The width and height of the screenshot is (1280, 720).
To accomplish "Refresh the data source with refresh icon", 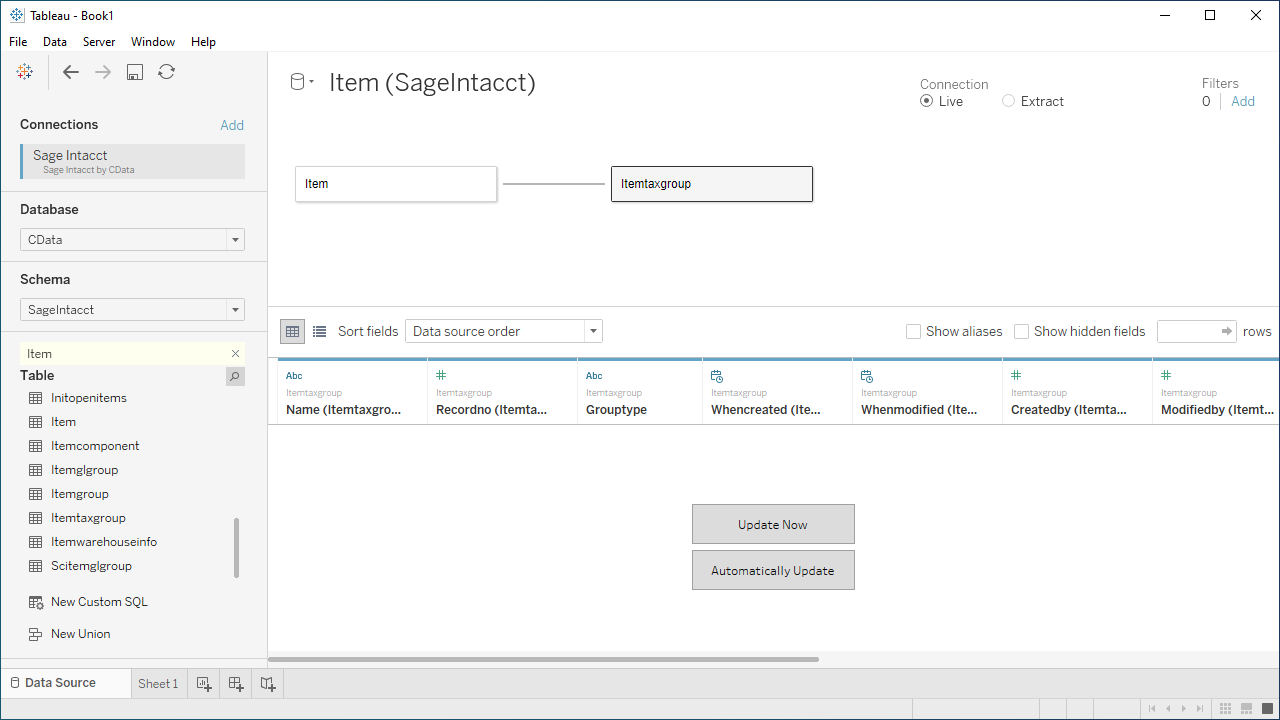I will [x=167, y=72].
